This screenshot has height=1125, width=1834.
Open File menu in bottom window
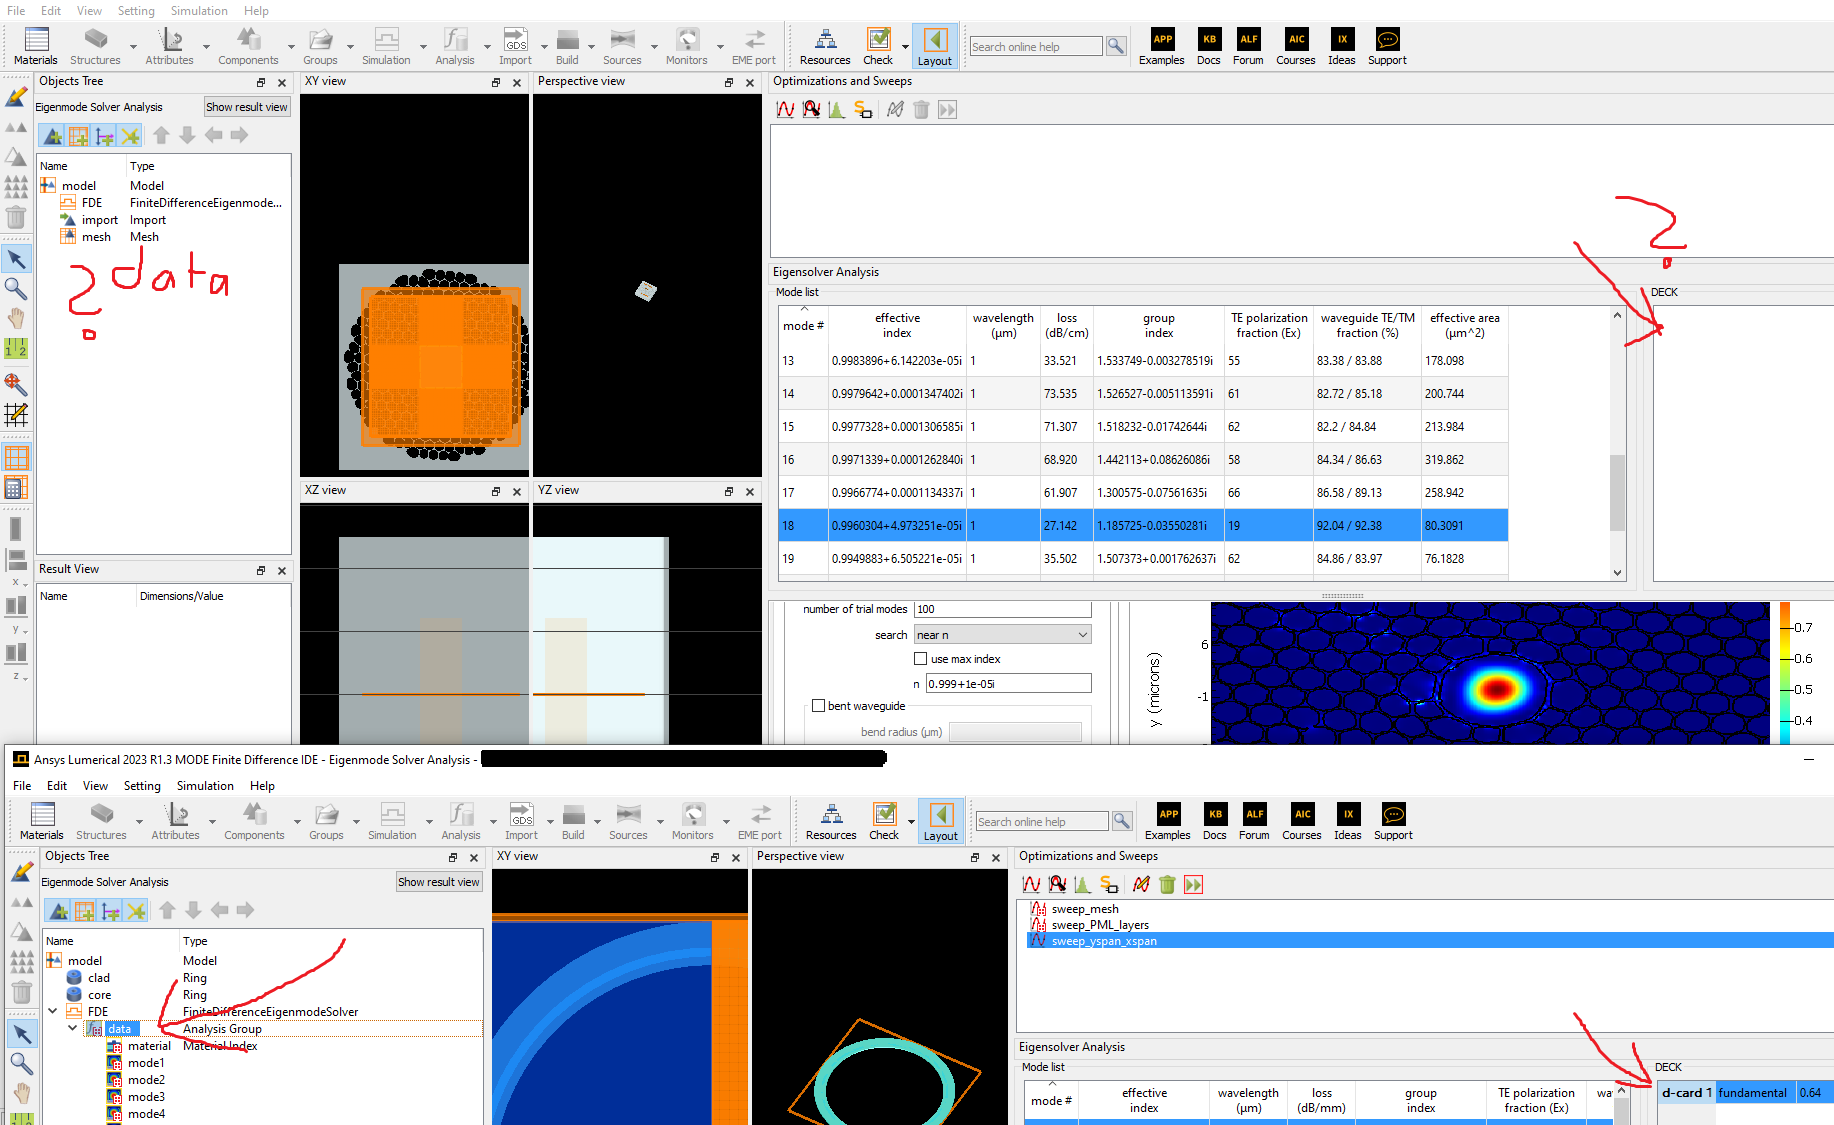coord(22,786)
